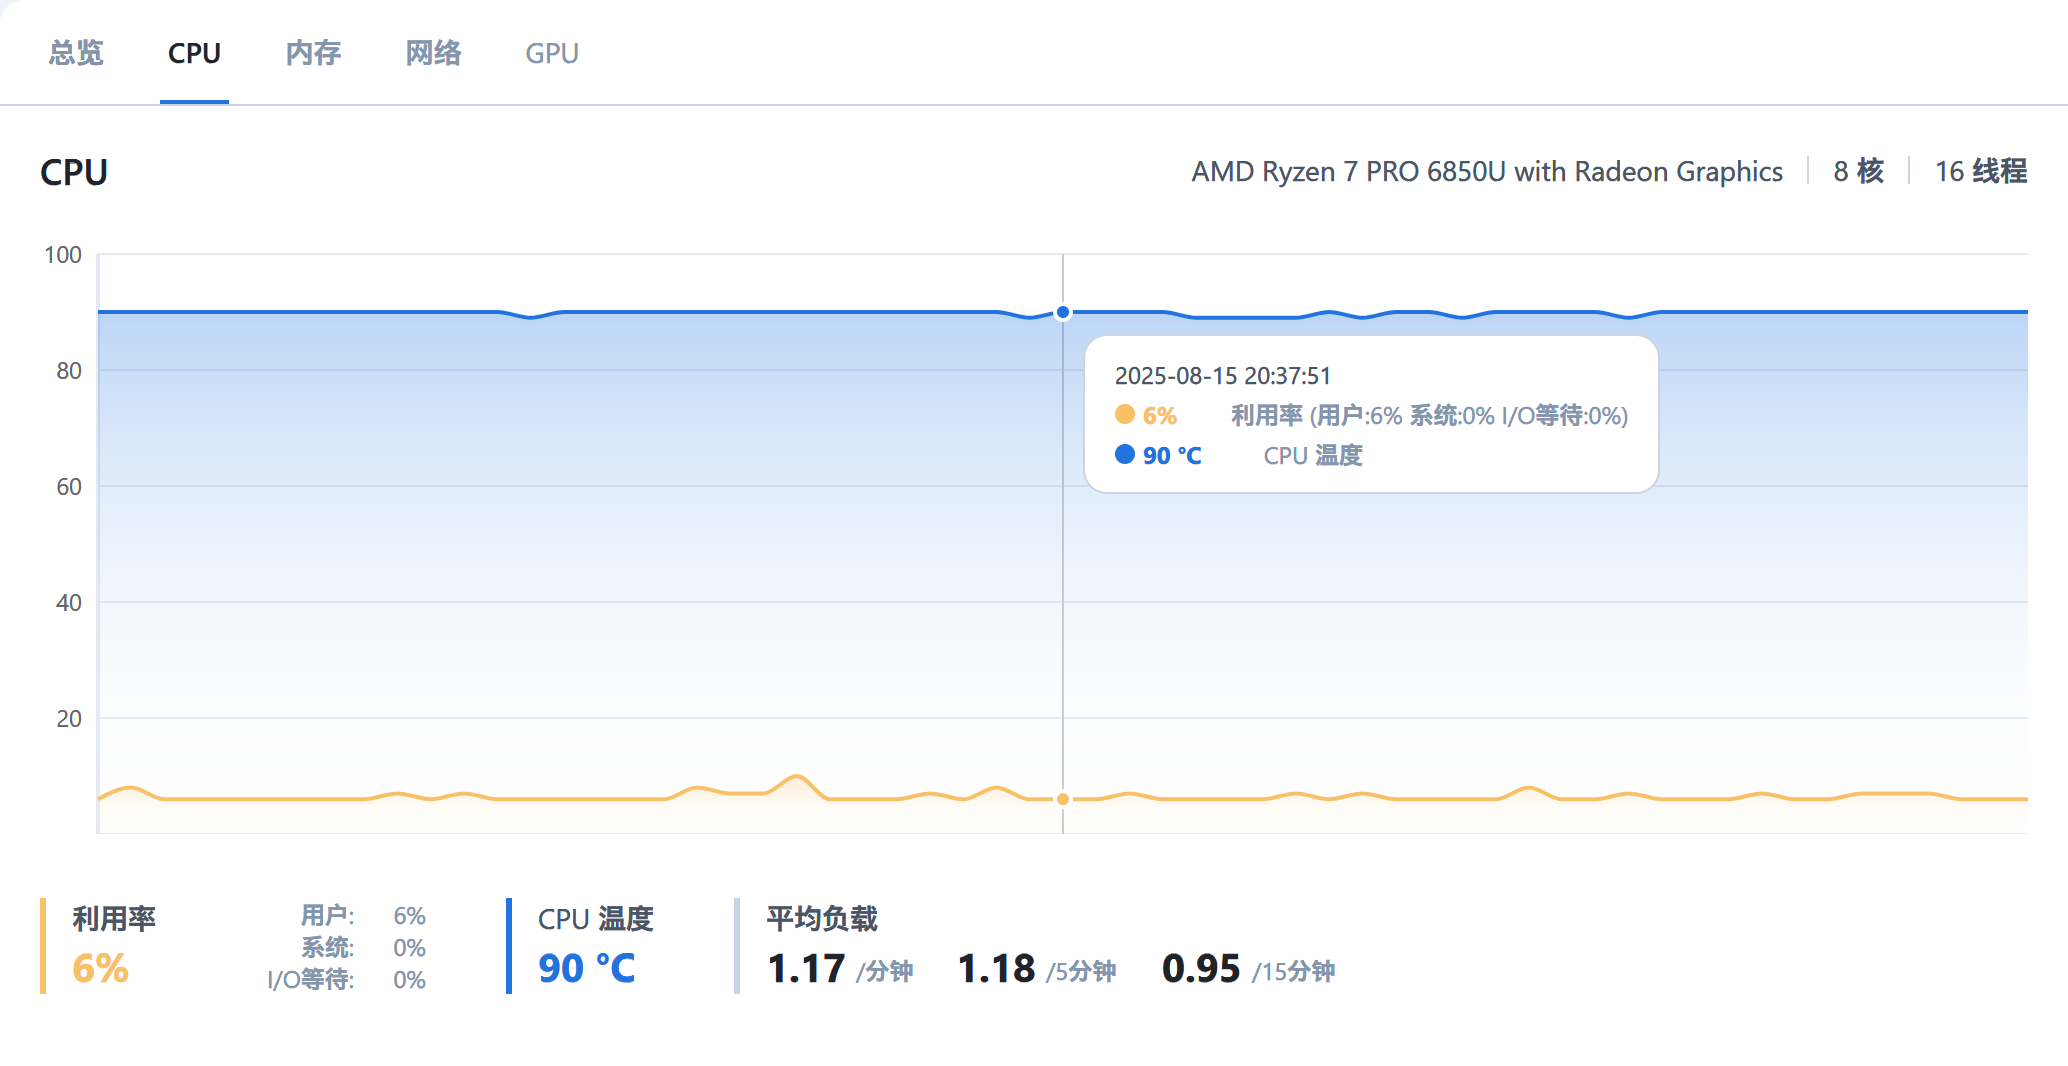This screenshot has width=2068, height=1066.
Task: Click the 利用率 heading below the chart
Action: coord(114,919)
